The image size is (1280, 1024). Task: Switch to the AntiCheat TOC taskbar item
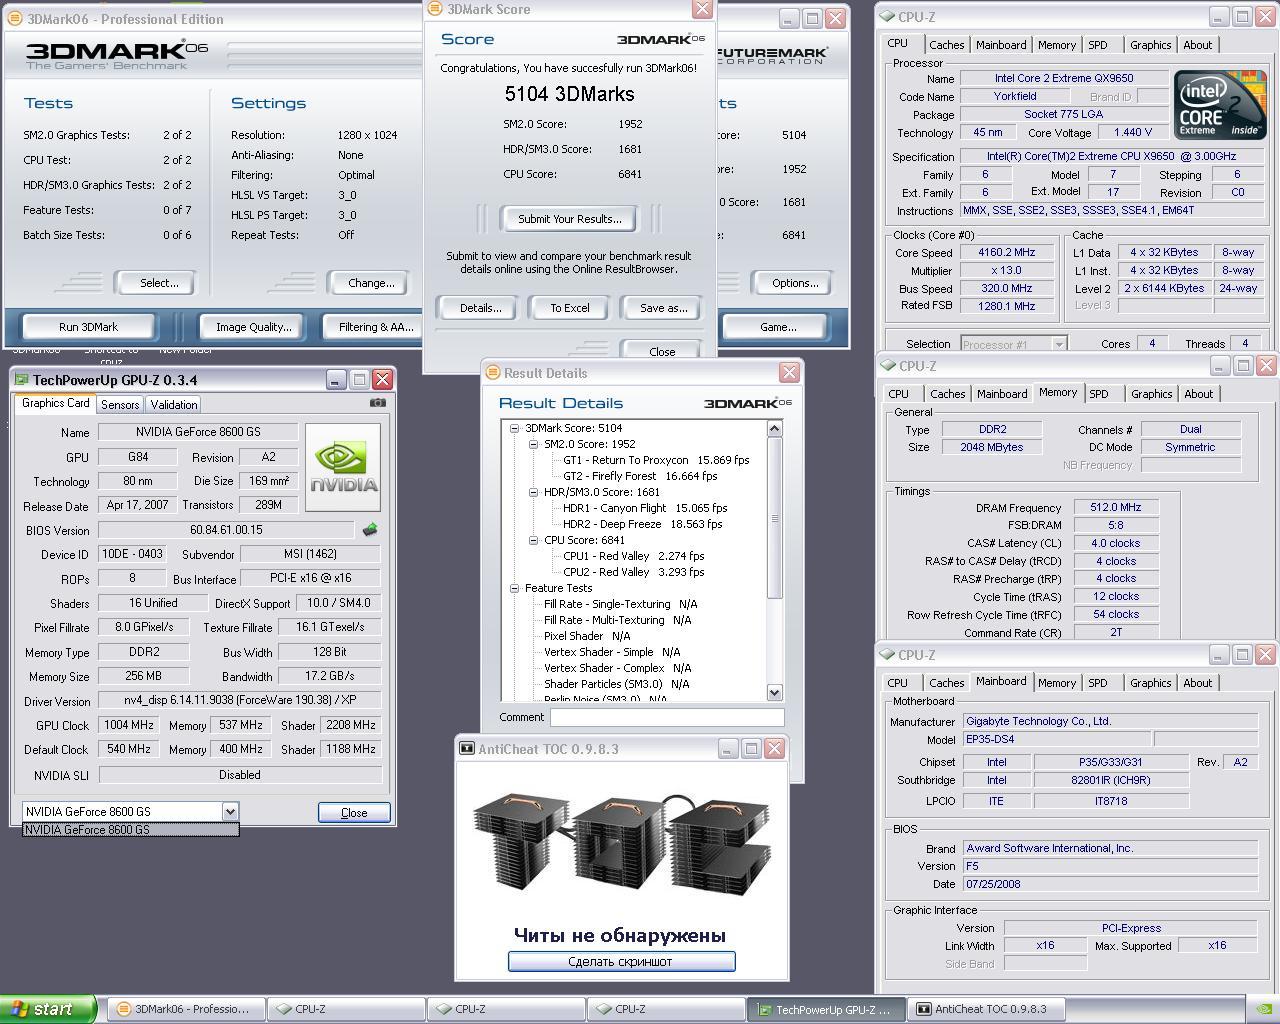click(x=987, y=1009)
